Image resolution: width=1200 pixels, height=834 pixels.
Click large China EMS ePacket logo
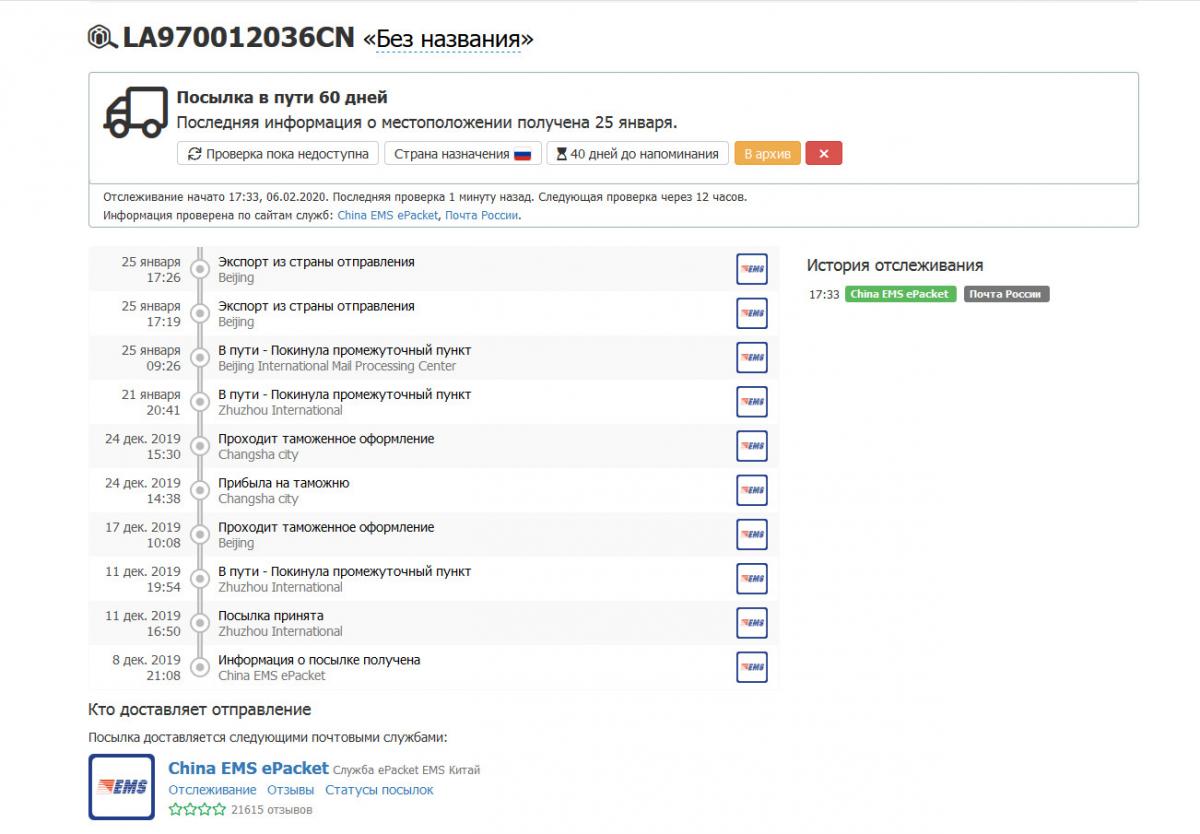click(122, 787)
